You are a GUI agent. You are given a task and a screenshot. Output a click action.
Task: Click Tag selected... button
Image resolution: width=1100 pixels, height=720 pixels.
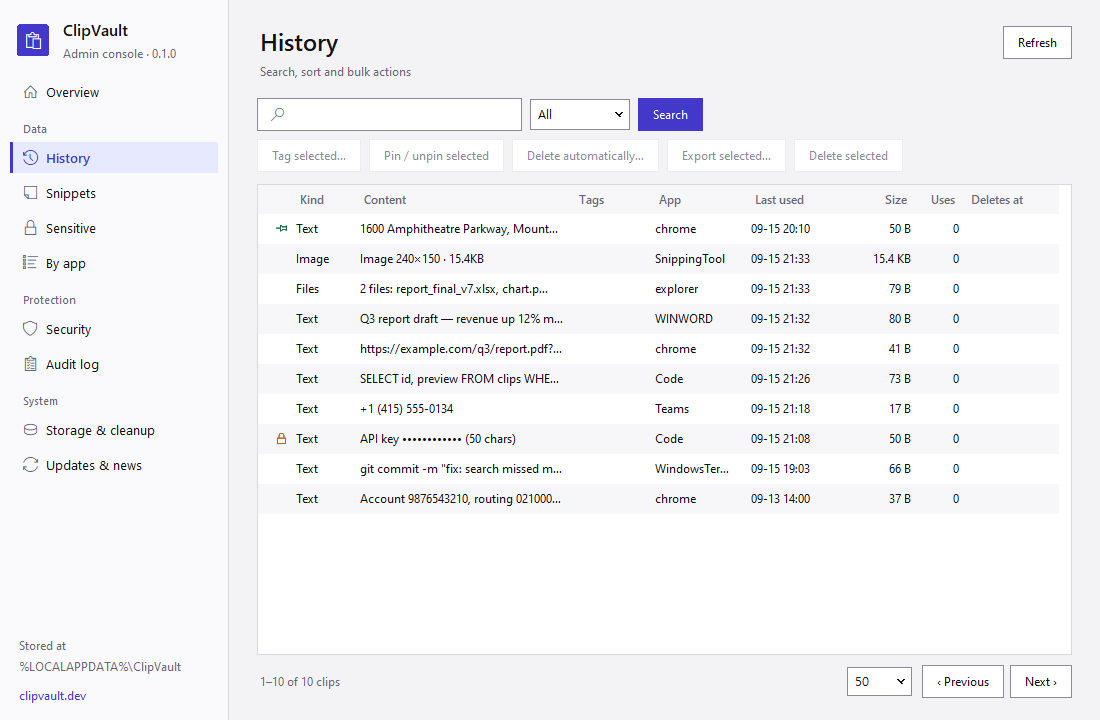click(309, 156)
